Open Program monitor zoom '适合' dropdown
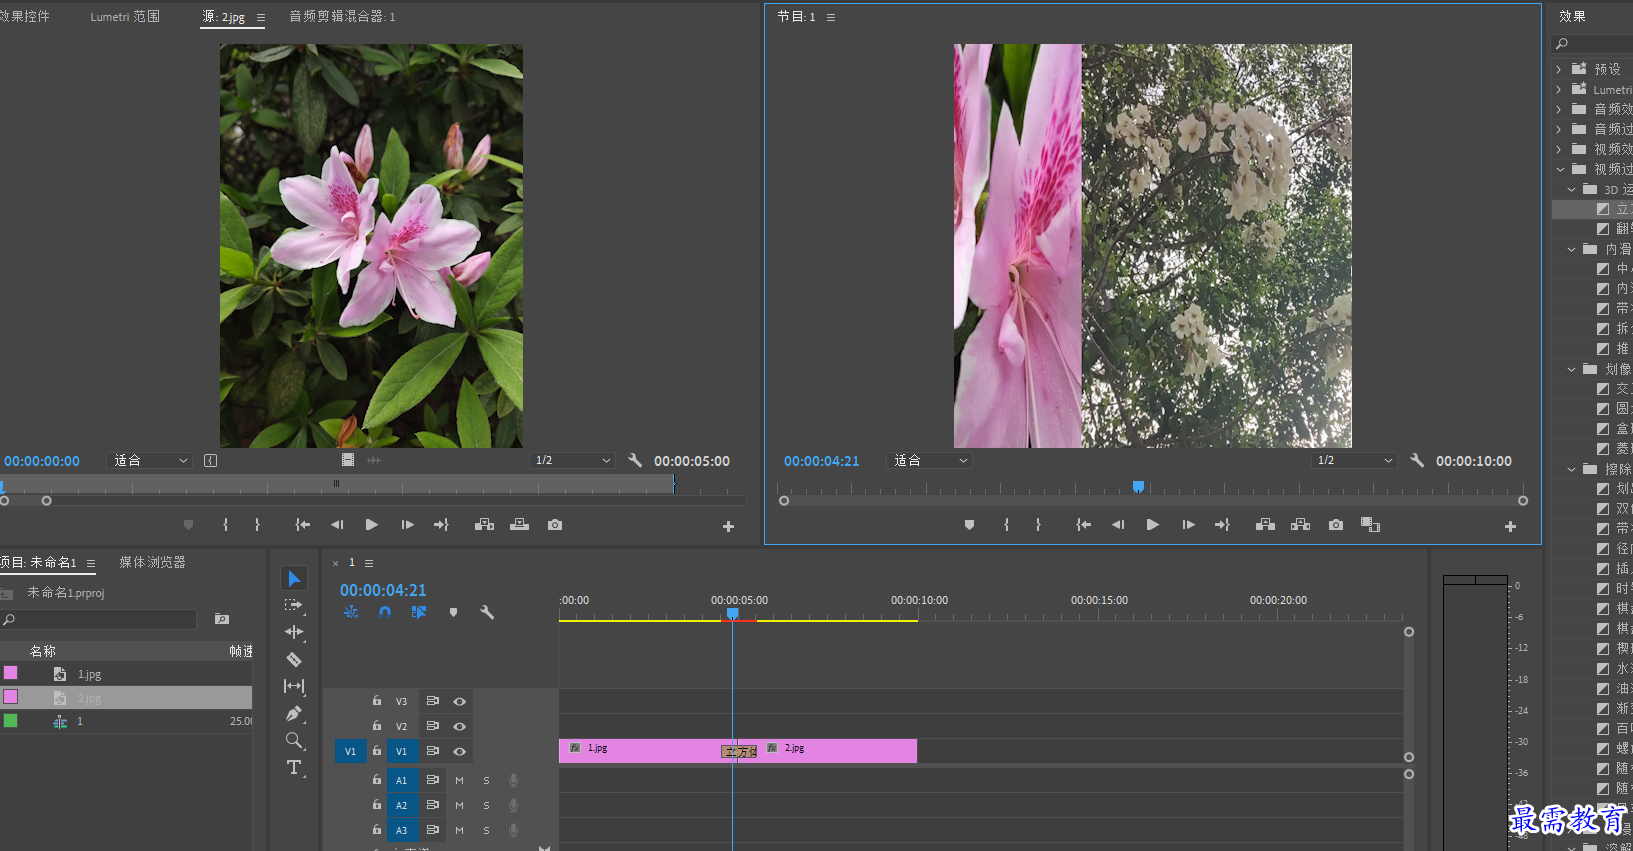This screenshot has width=1633, height=851. 929,460
